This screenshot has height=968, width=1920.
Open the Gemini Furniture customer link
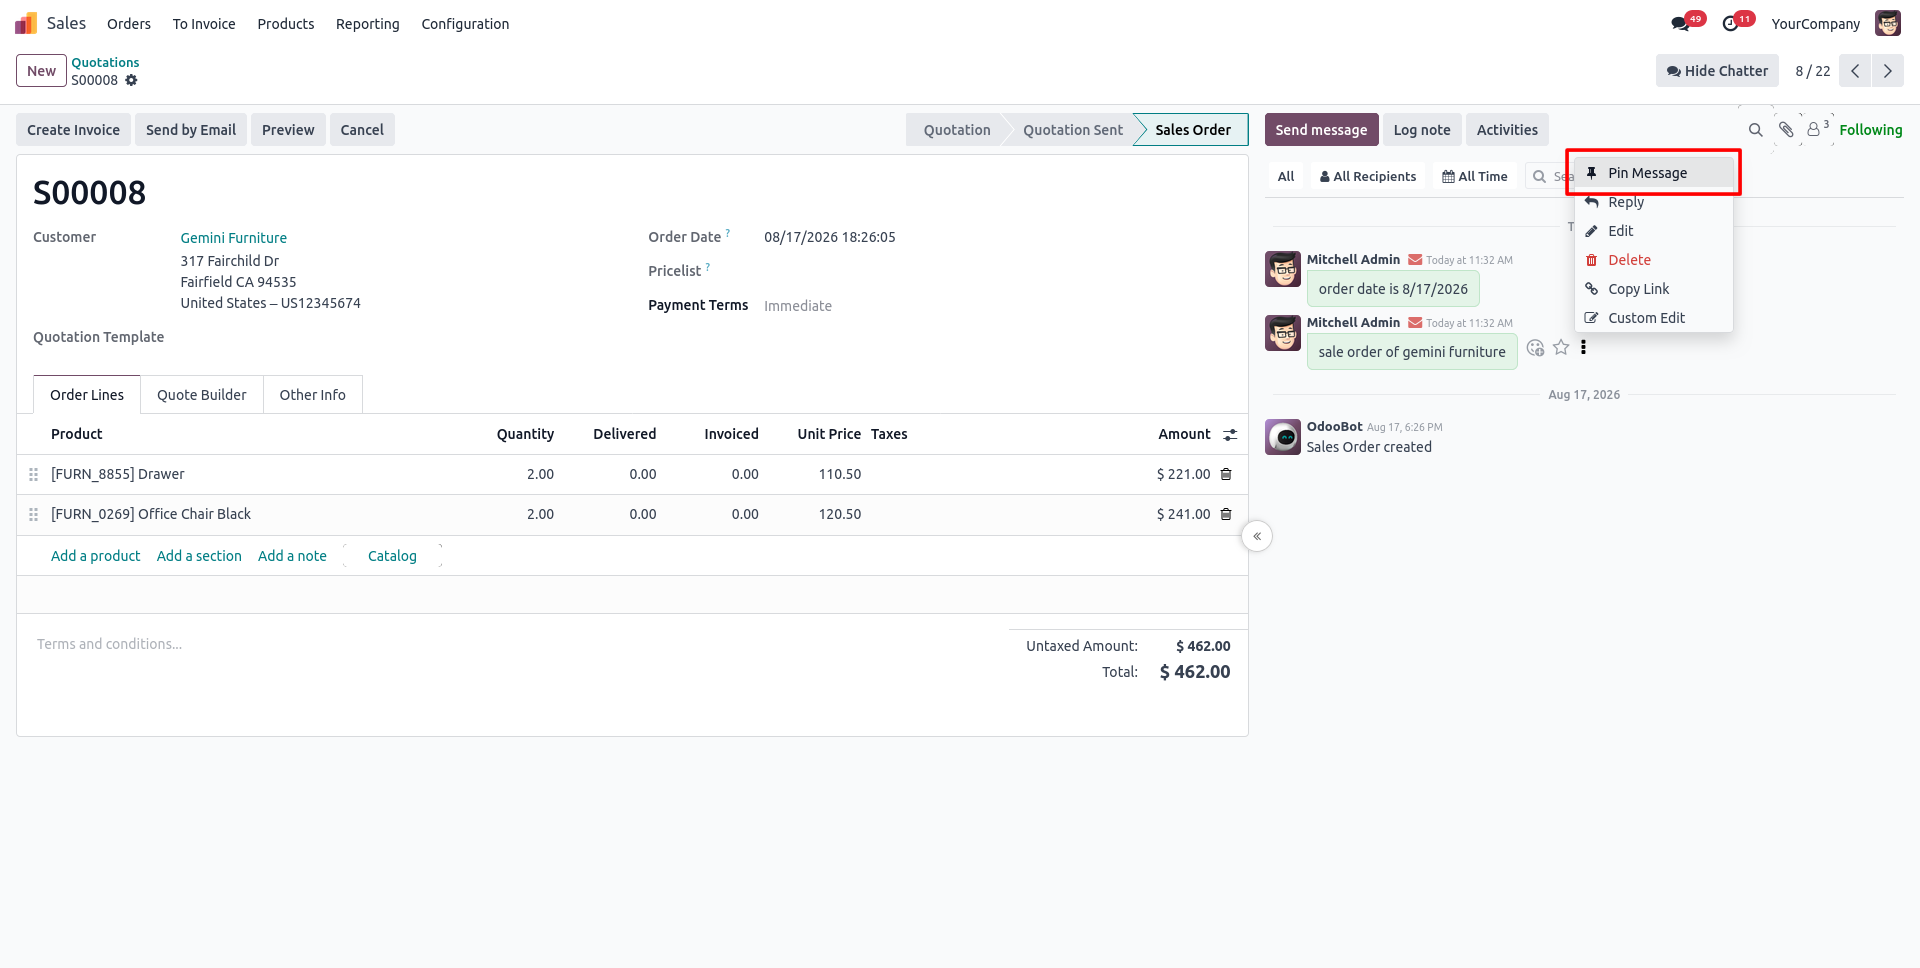(233, 238)
